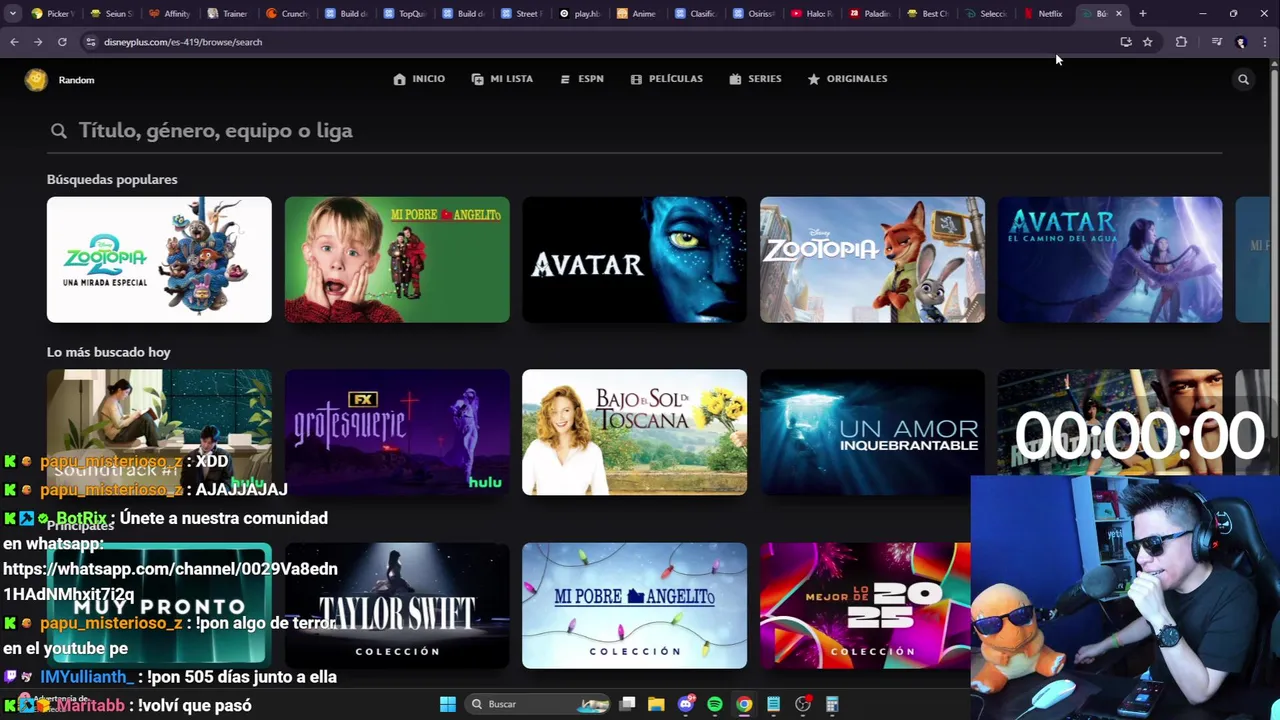Go to INICIO in the navigation
1280x720 pixels.
[x=419, y=79]
